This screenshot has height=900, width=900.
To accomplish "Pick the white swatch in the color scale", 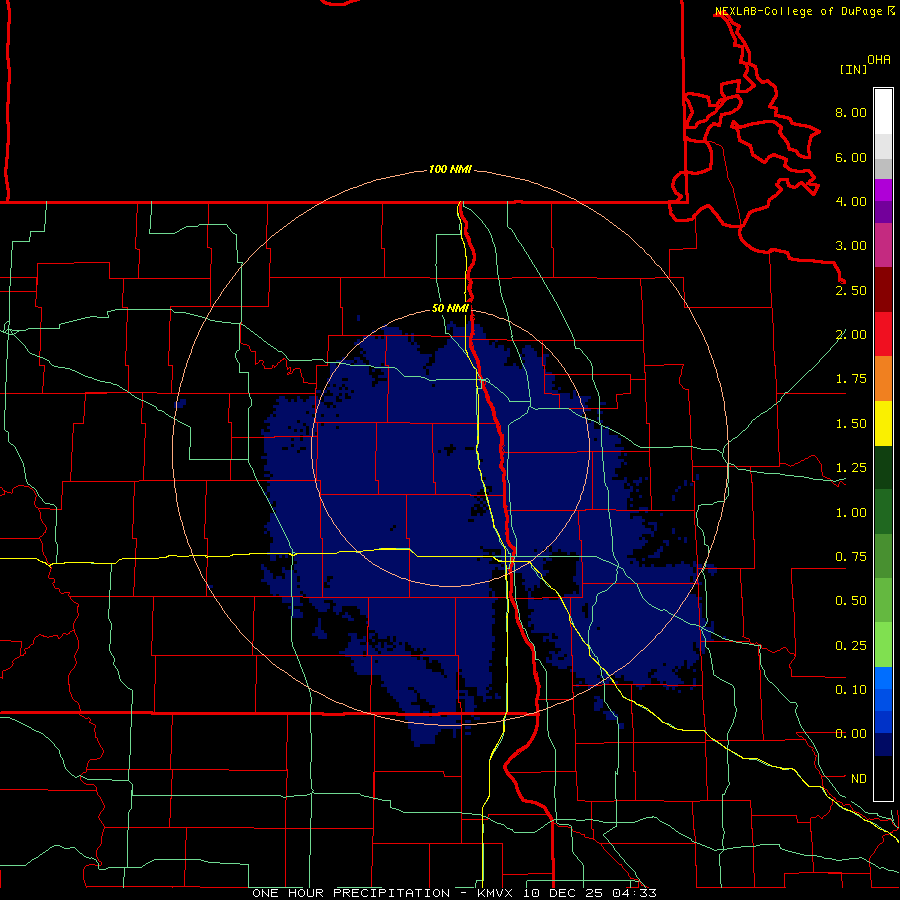I will click(883, 112).
